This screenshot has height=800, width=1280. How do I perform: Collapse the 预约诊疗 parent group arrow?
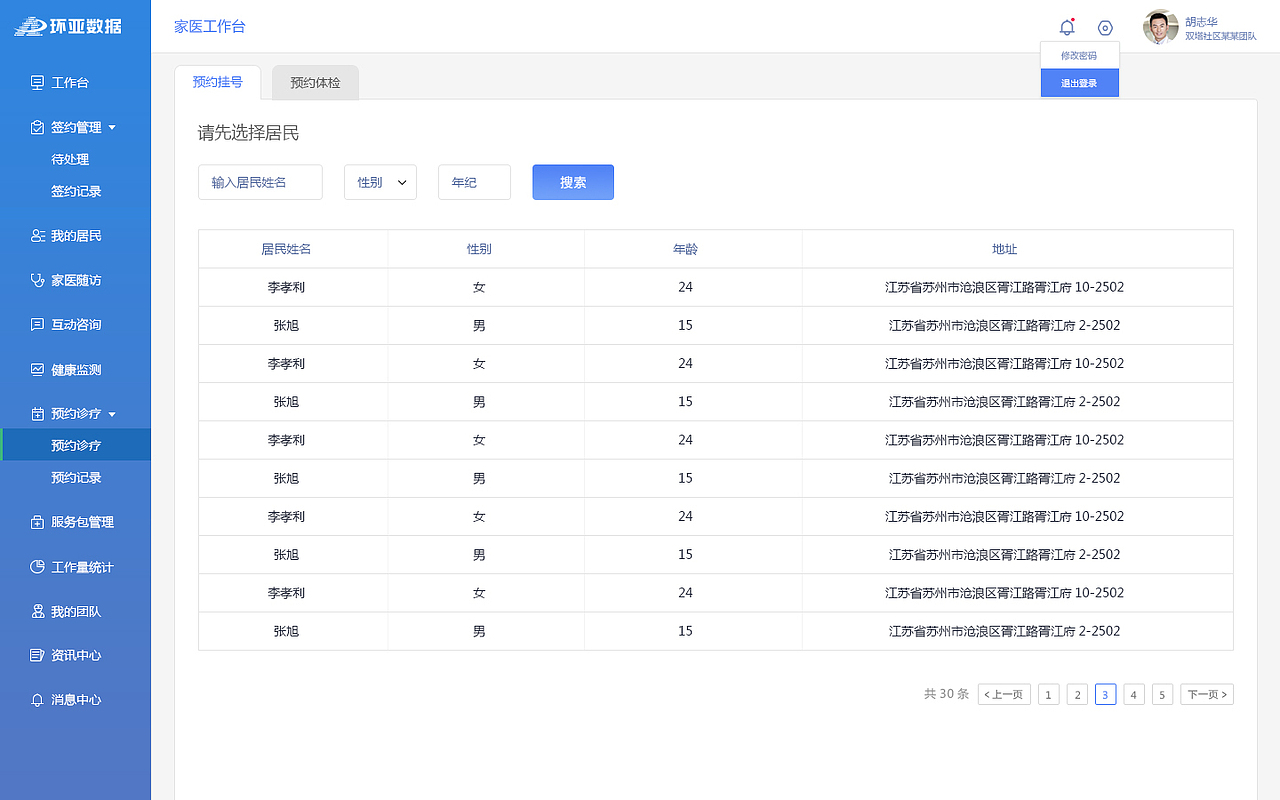[x=112, y=414]
